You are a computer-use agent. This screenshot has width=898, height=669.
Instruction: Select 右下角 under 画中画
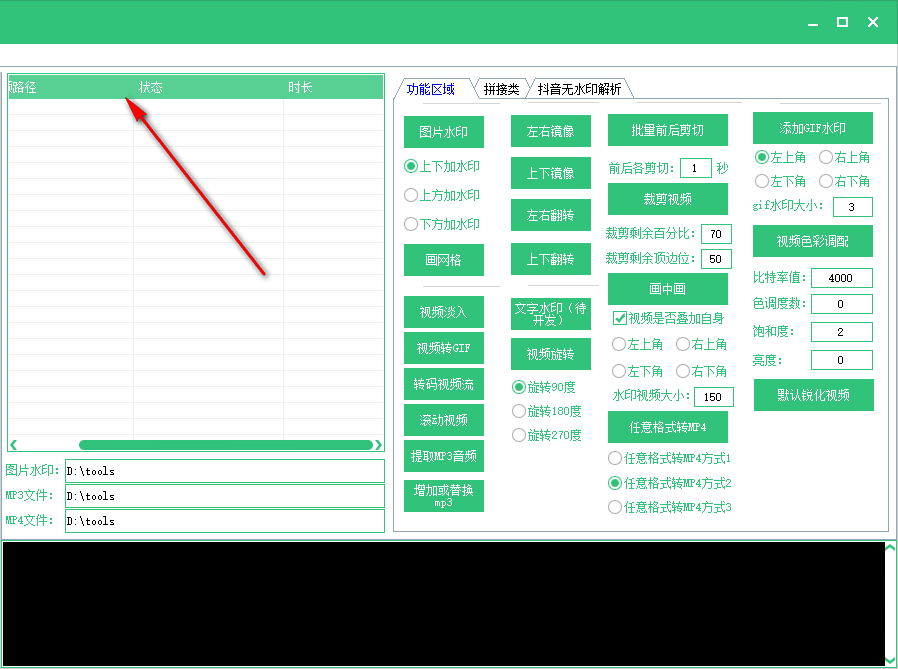[x=702, y=371]
